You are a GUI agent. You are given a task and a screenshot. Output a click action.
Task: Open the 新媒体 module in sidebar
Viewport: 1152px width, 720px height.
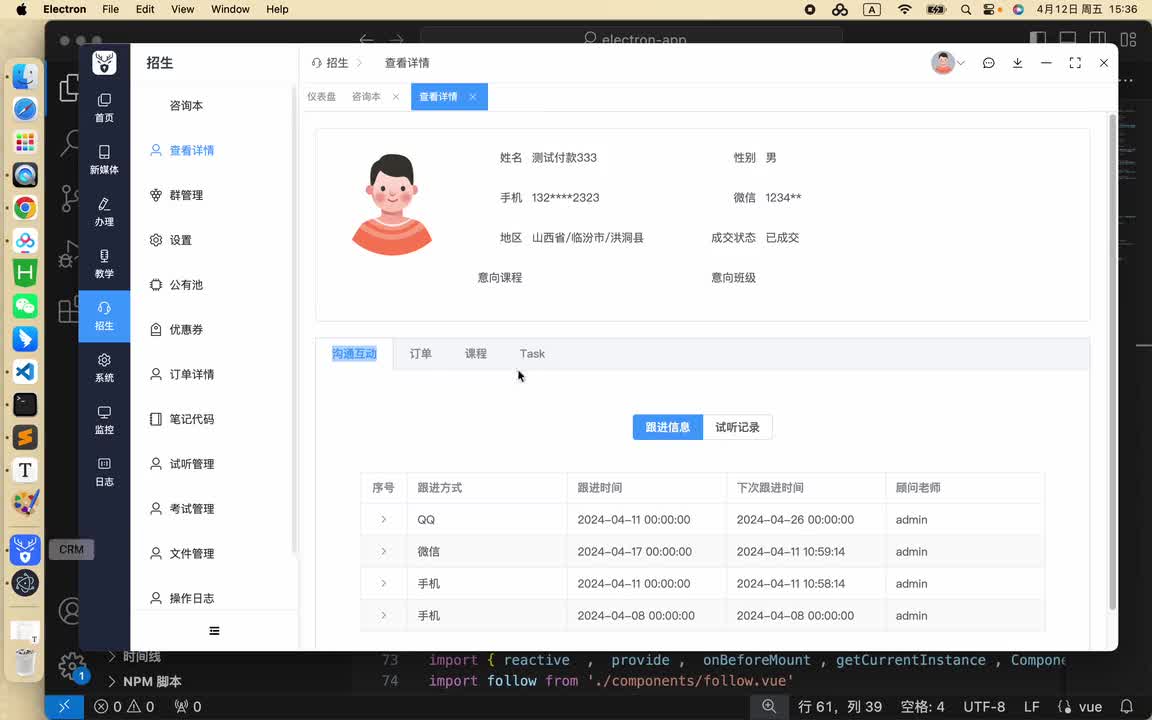click(104, 159)
